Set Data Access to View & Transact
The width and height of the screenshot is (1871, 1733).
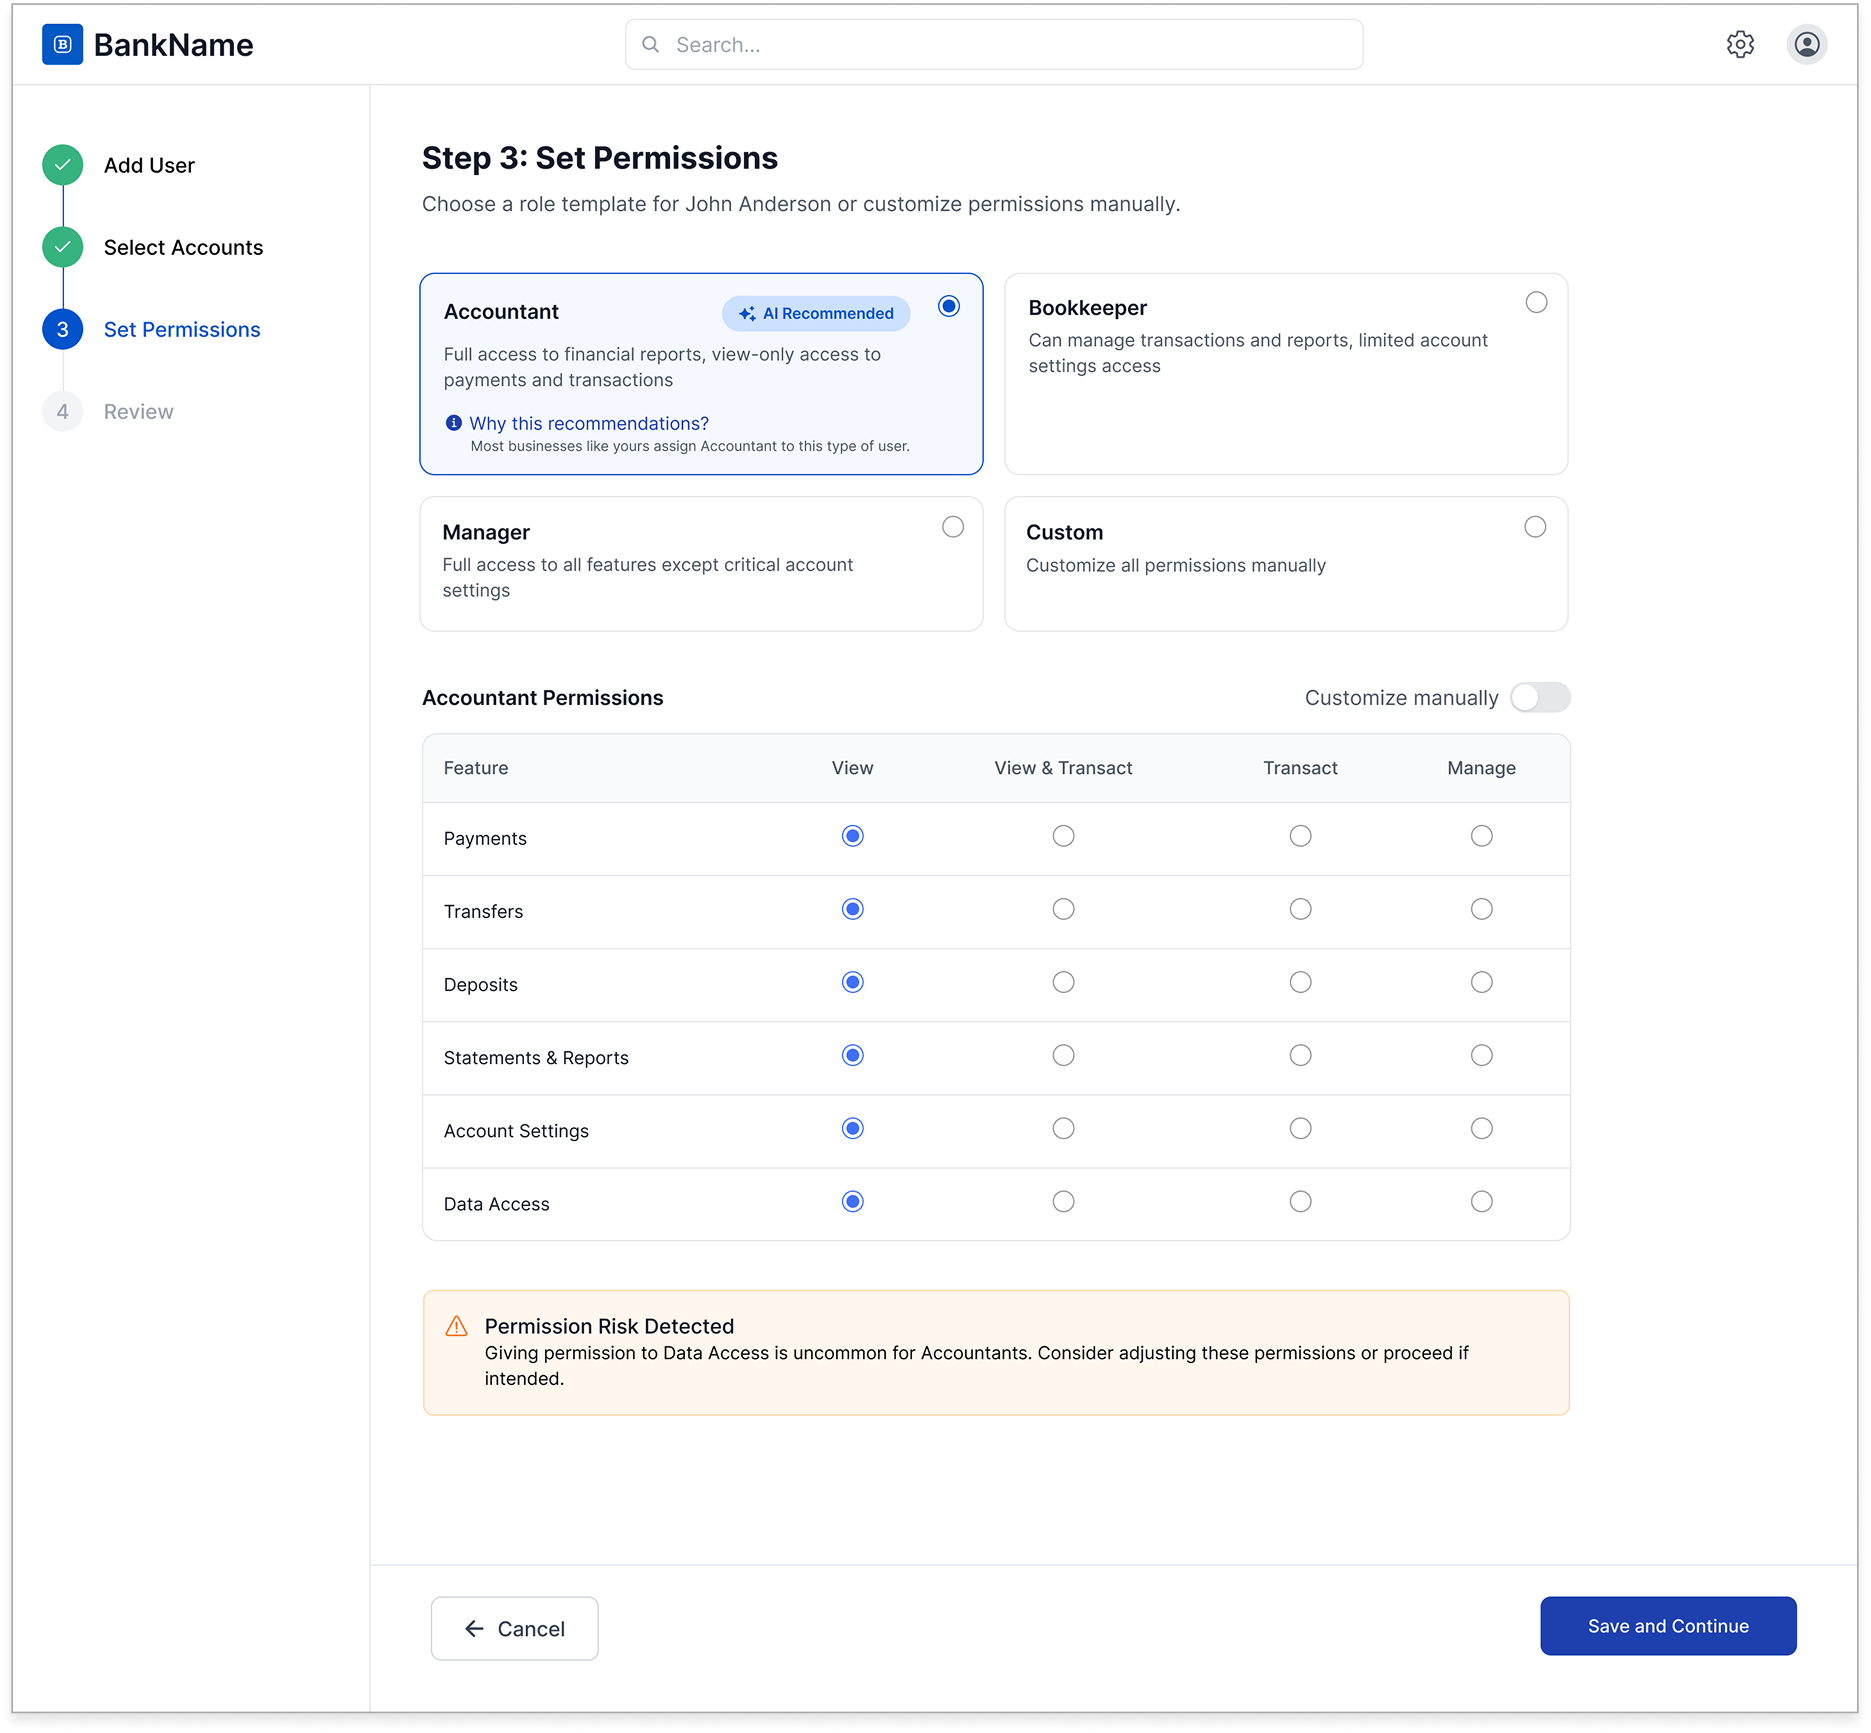click(1063, 1201)
